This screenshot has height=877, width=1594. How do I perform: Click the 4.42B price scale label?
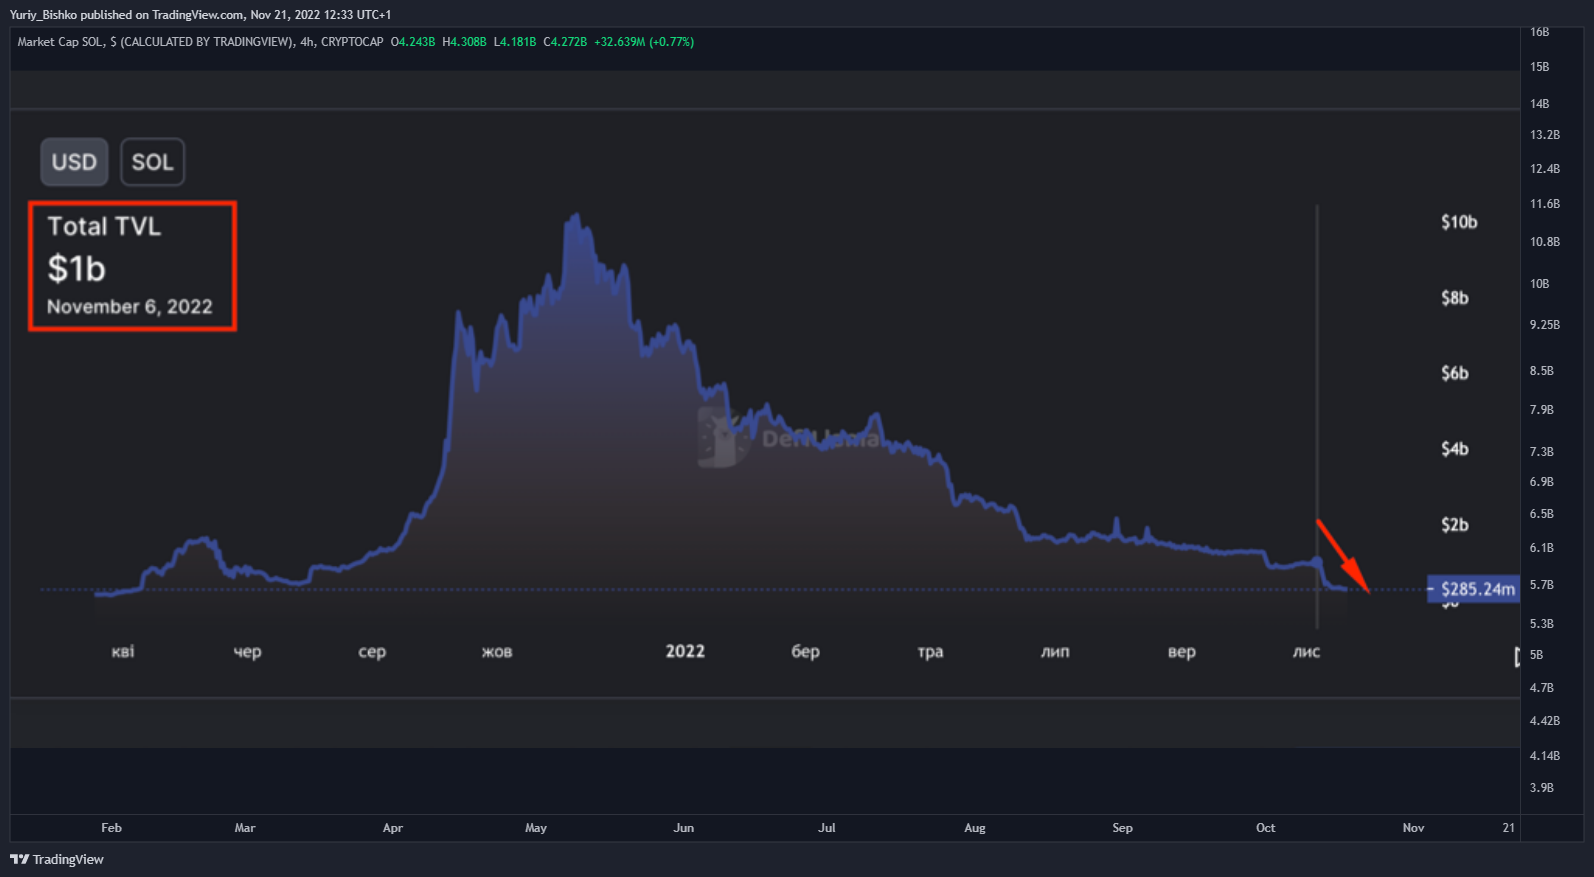click(x=1545, y=721)
